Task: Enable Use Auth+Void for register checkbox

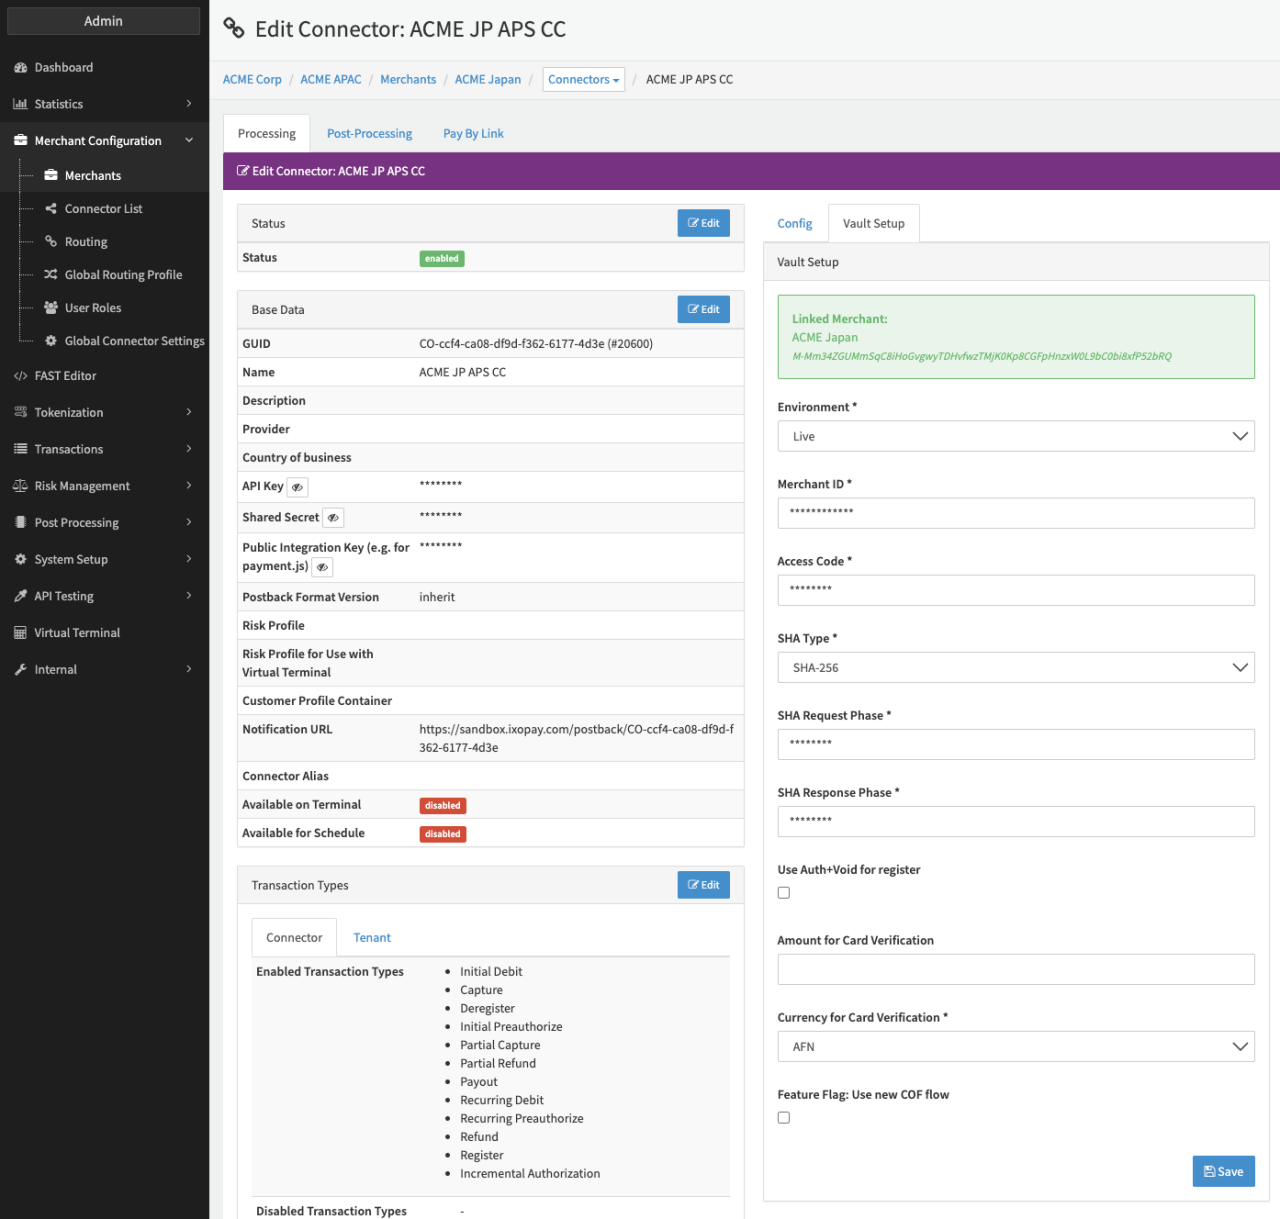Action: [x=784, y=893]
